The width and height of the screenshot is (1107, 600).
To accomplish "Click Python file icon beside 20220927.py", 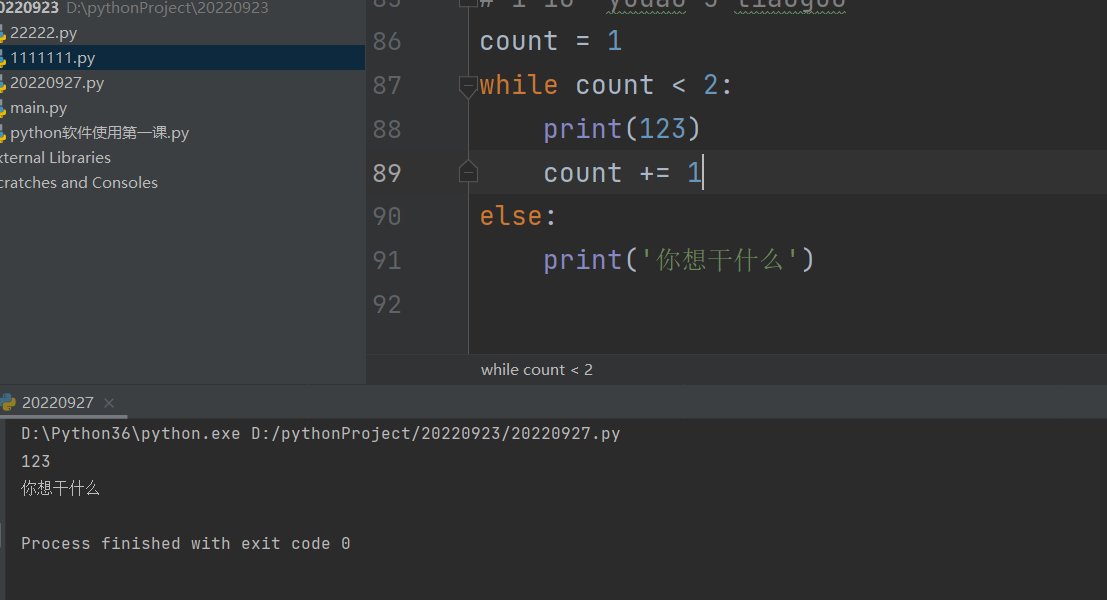I will coord(3,83).
